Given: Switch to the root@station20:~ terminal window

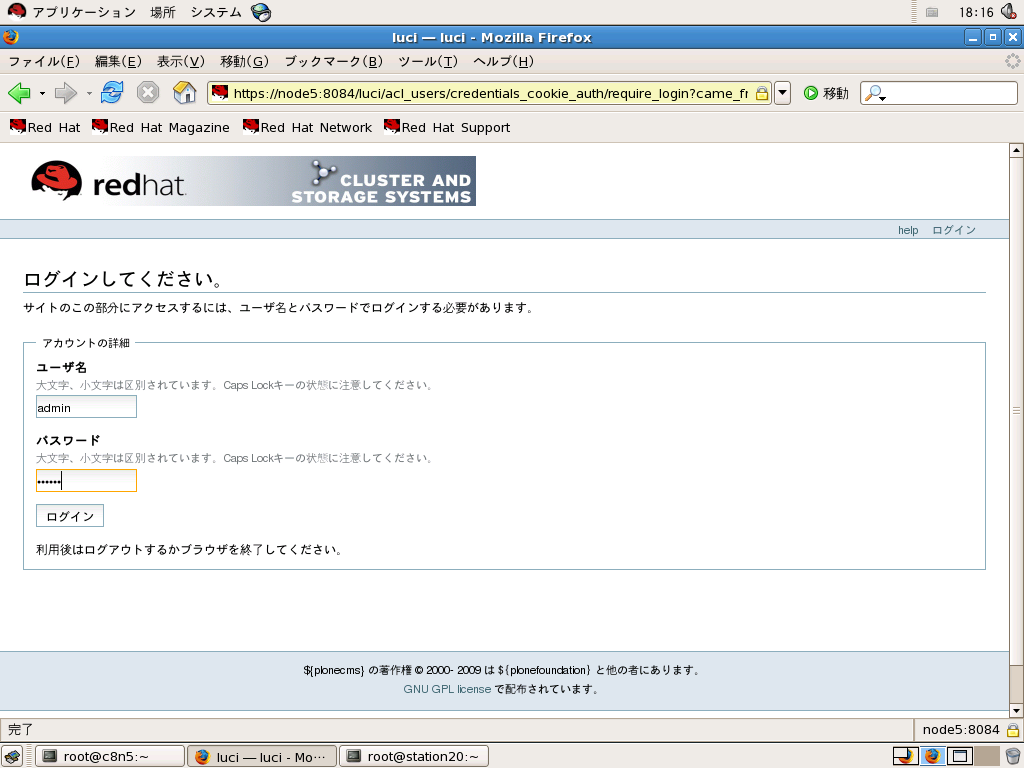Looking at the screenshot, I should click(x=413, y=756).
